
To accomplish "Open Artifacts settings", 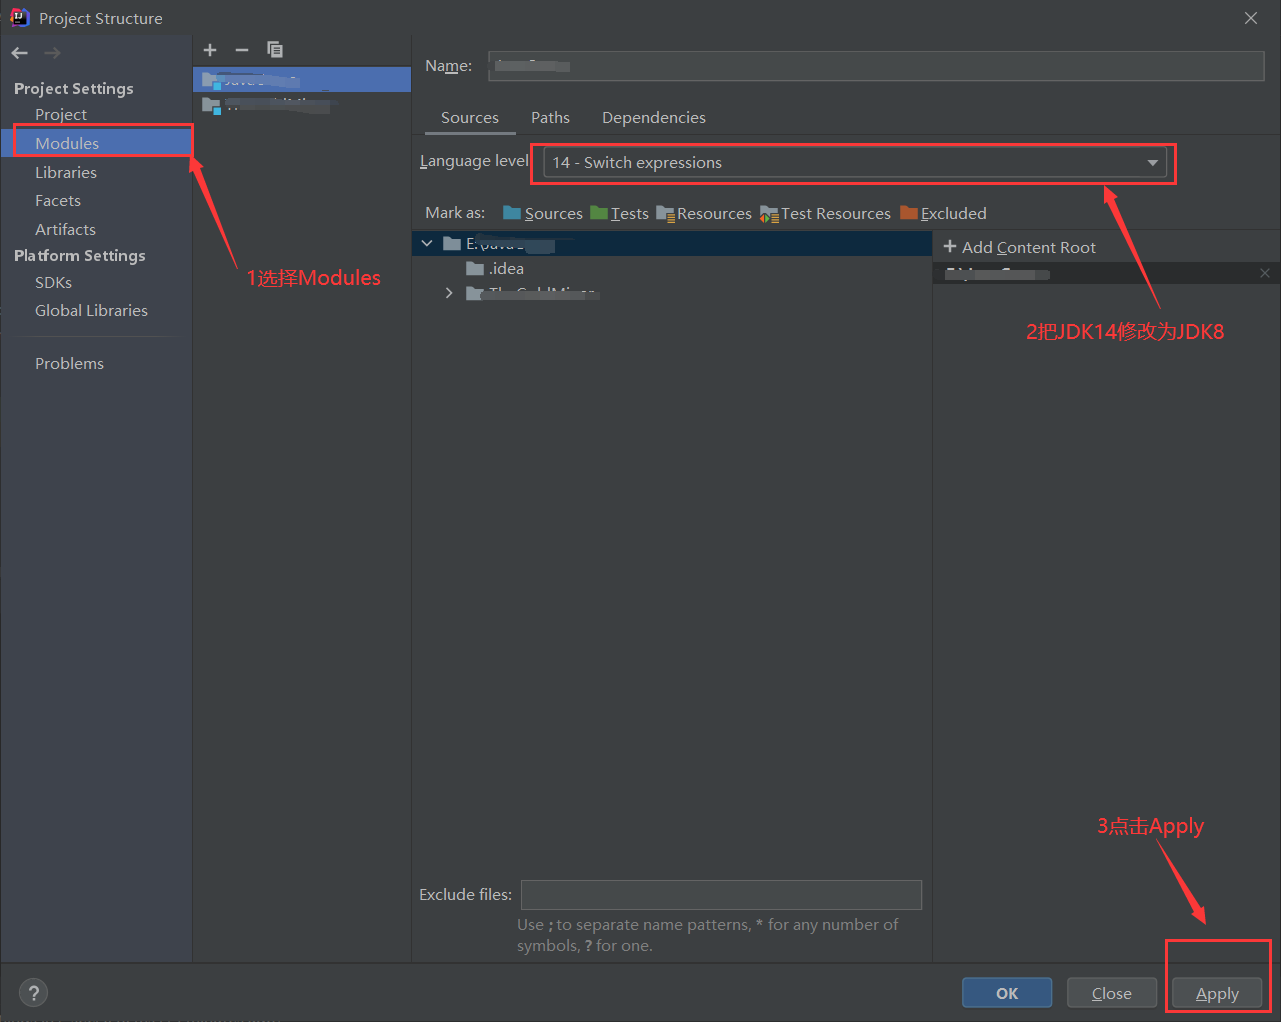I will 65,229.
